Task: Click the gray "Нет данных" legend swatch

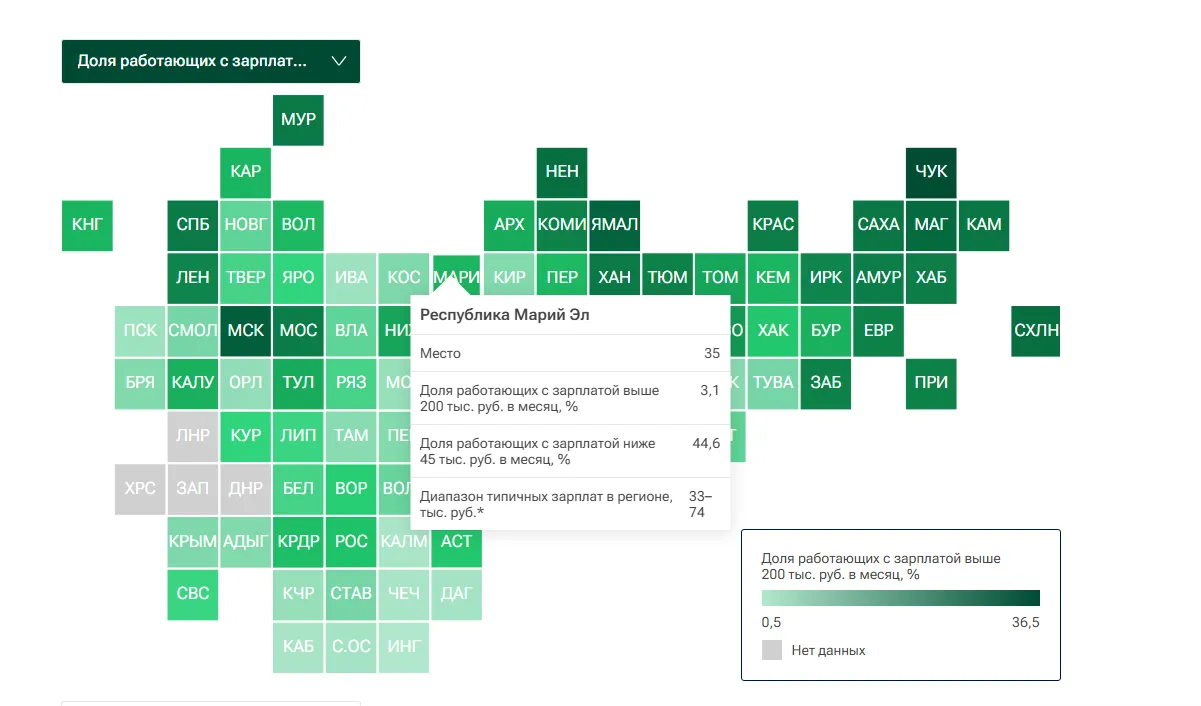Action: (772, 650)
